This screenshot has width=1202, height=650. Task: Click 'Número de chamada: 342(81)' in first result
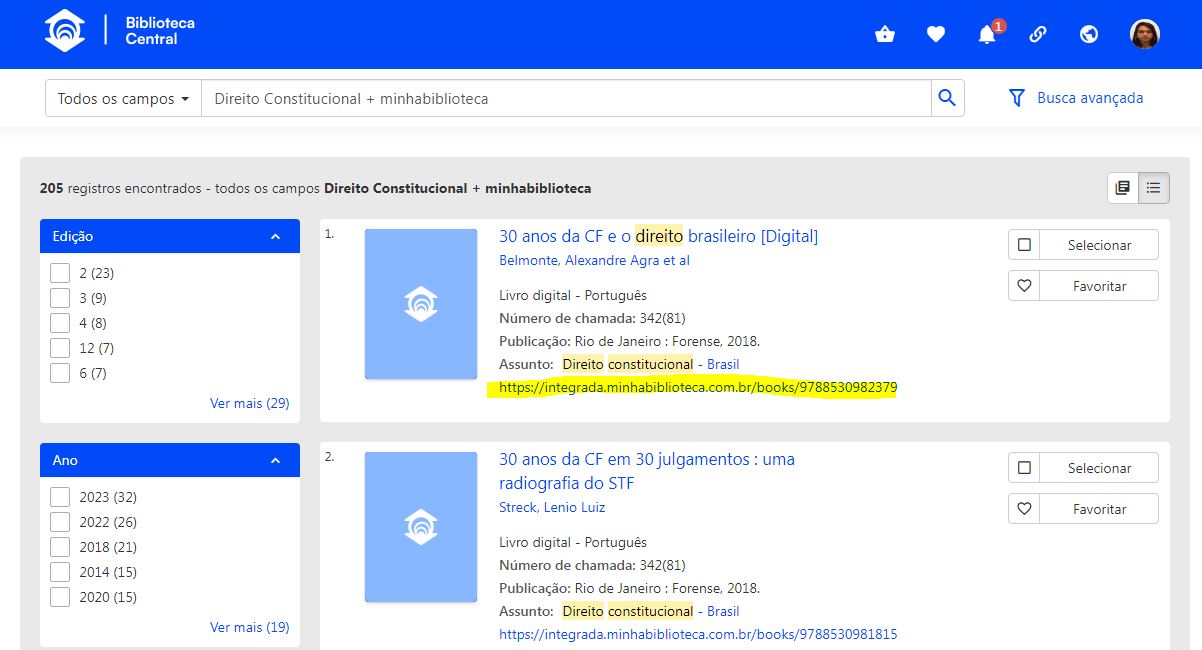click(592, 318)
